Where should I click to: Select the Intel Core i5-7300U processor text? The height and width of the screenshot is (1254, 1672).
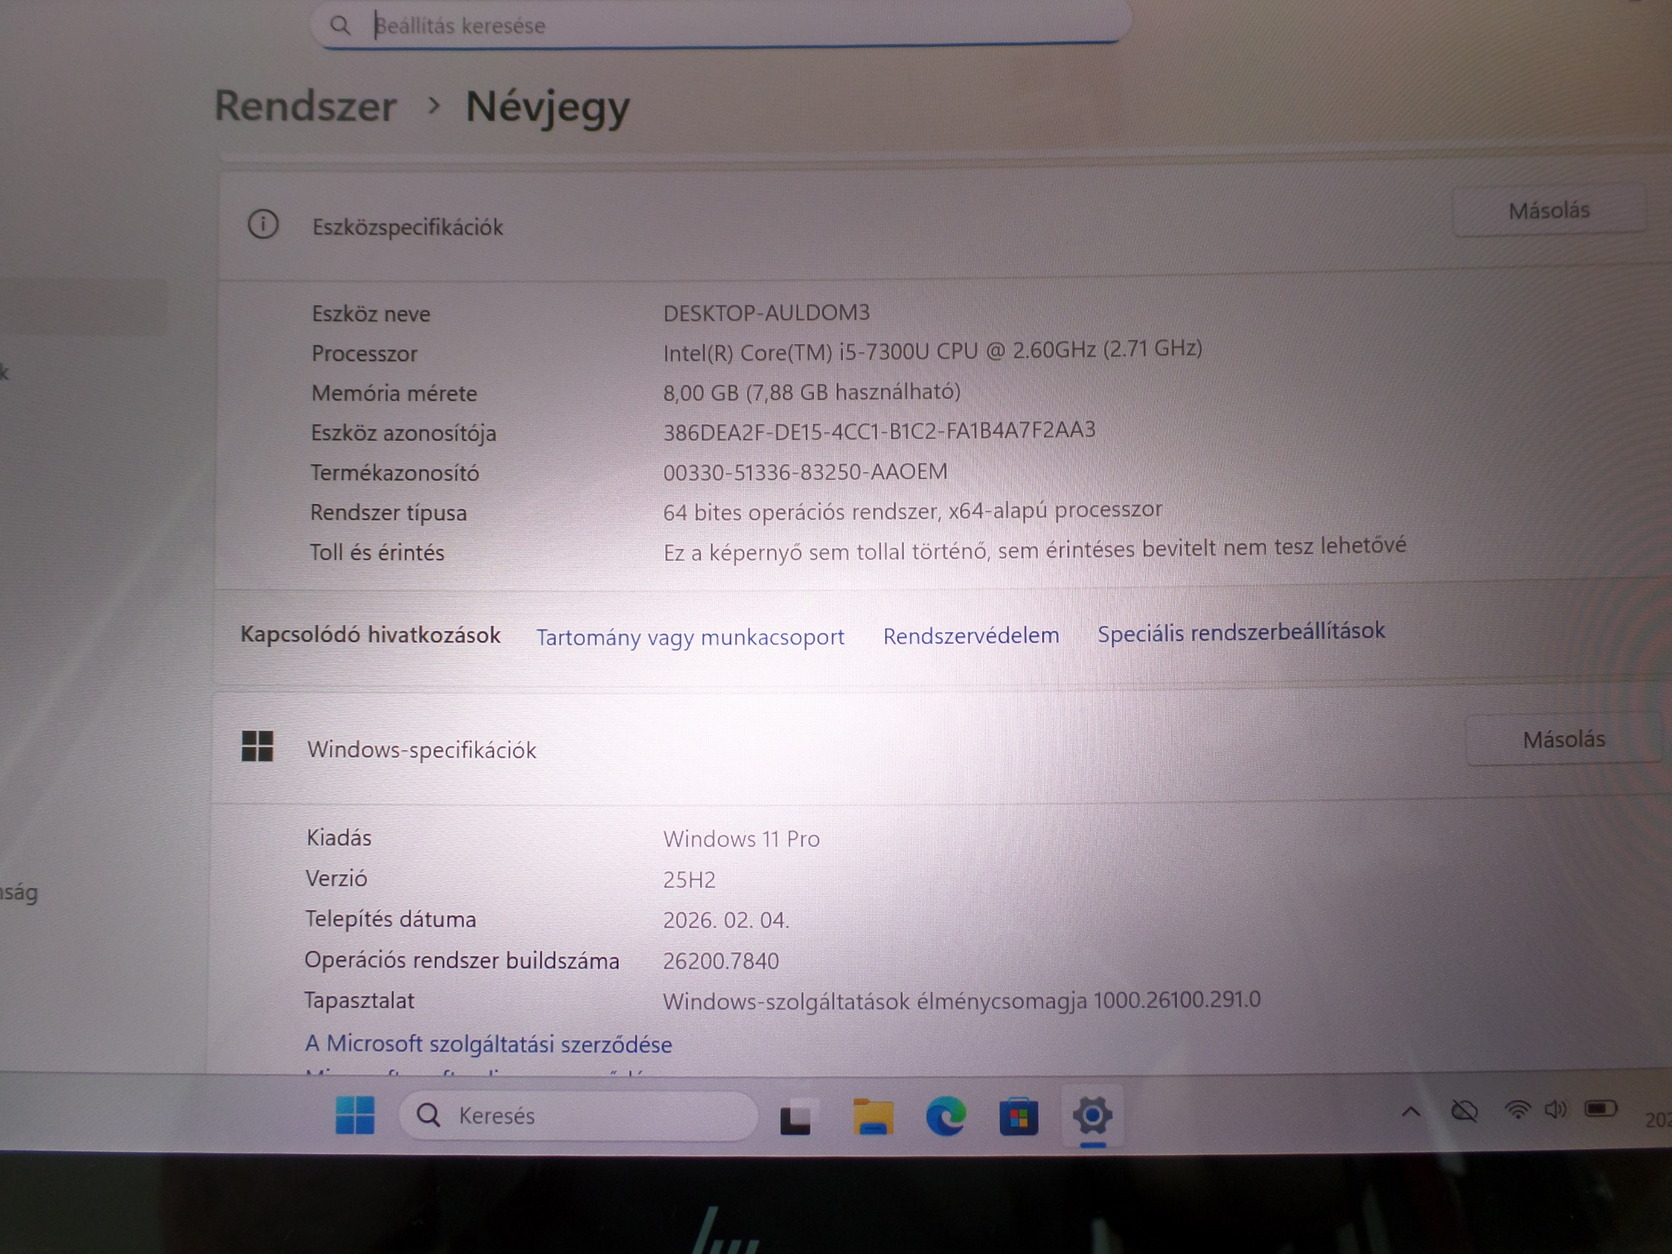(x=932, y=350)
